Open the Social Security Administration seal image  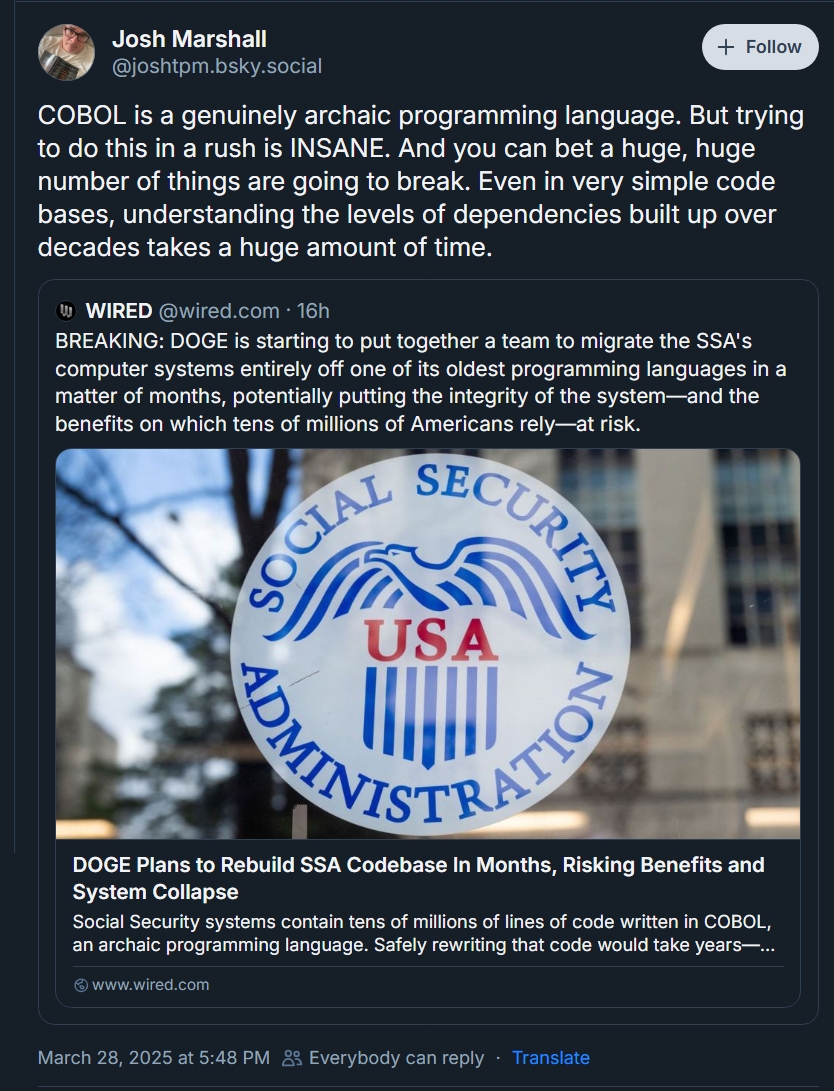pos(428,643)
